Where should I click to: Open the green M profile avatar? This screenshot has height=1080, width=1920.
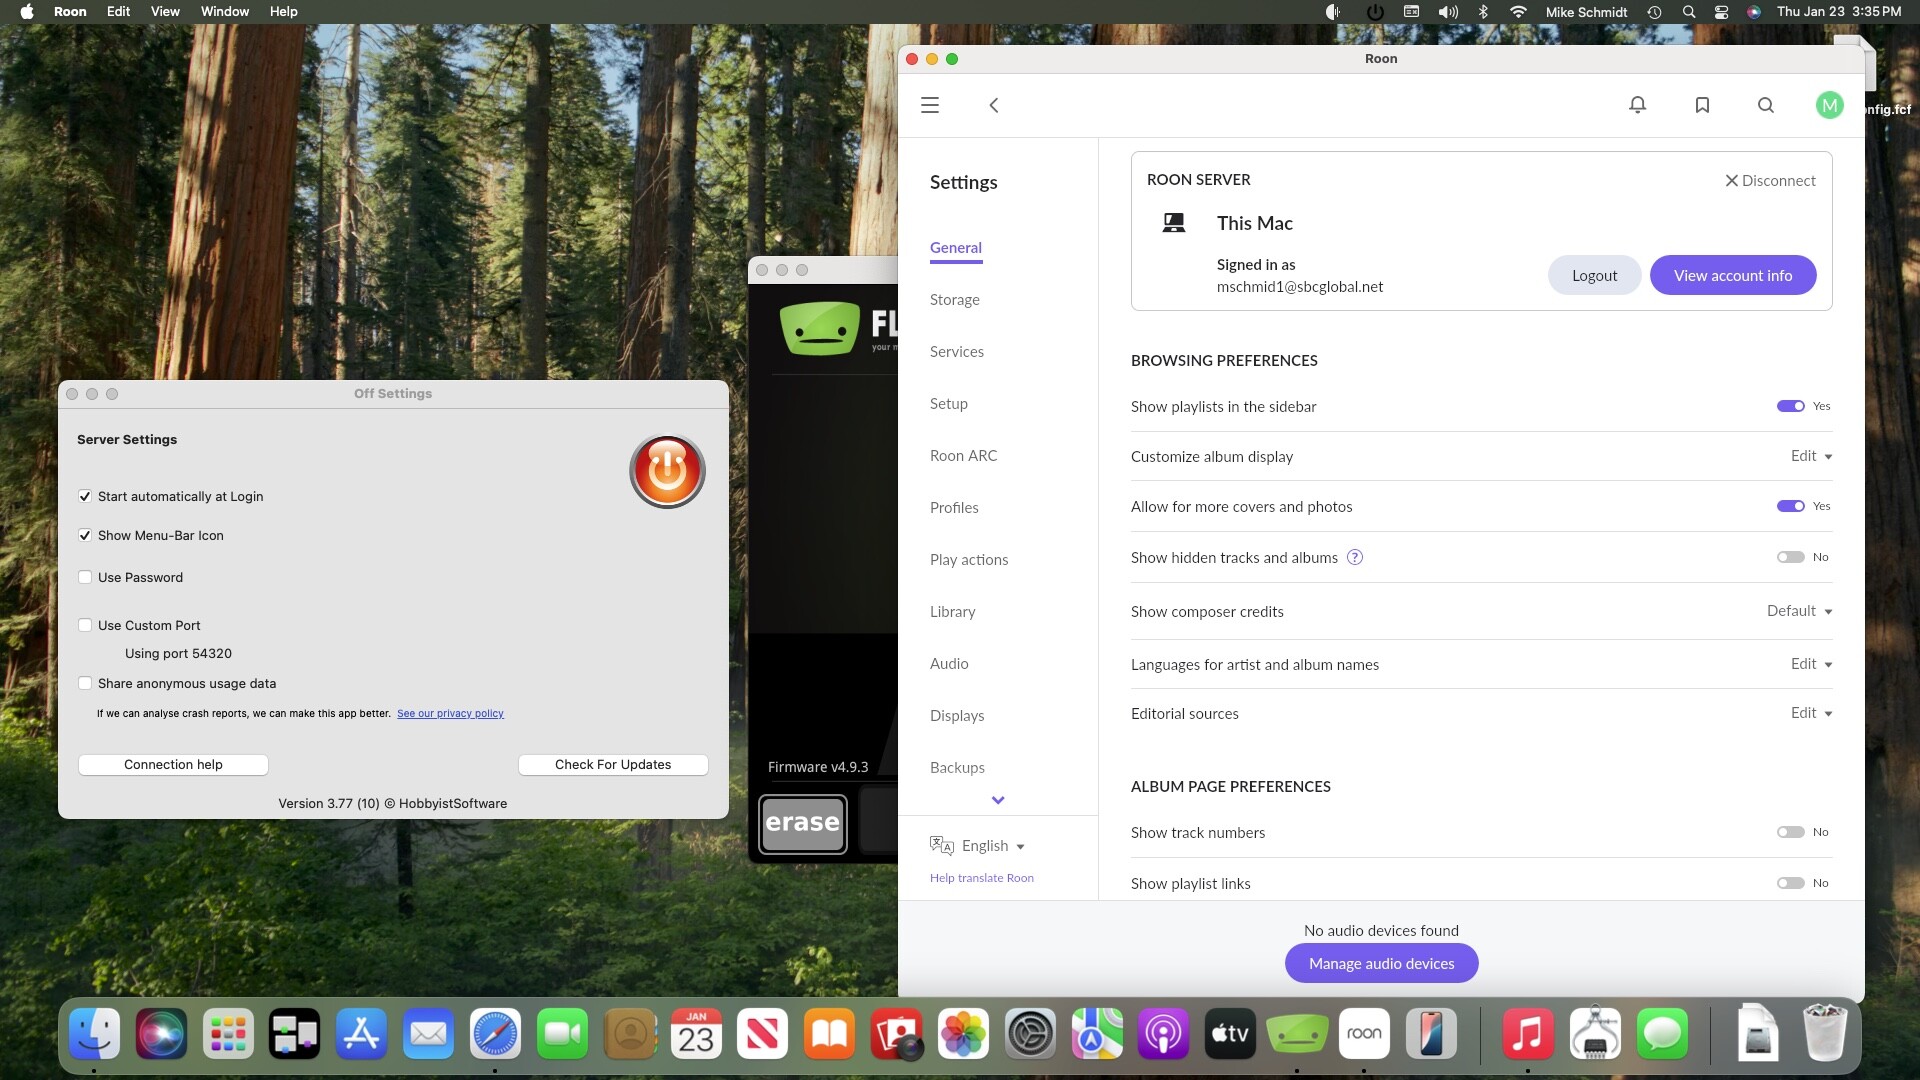tap(1829, 105)
